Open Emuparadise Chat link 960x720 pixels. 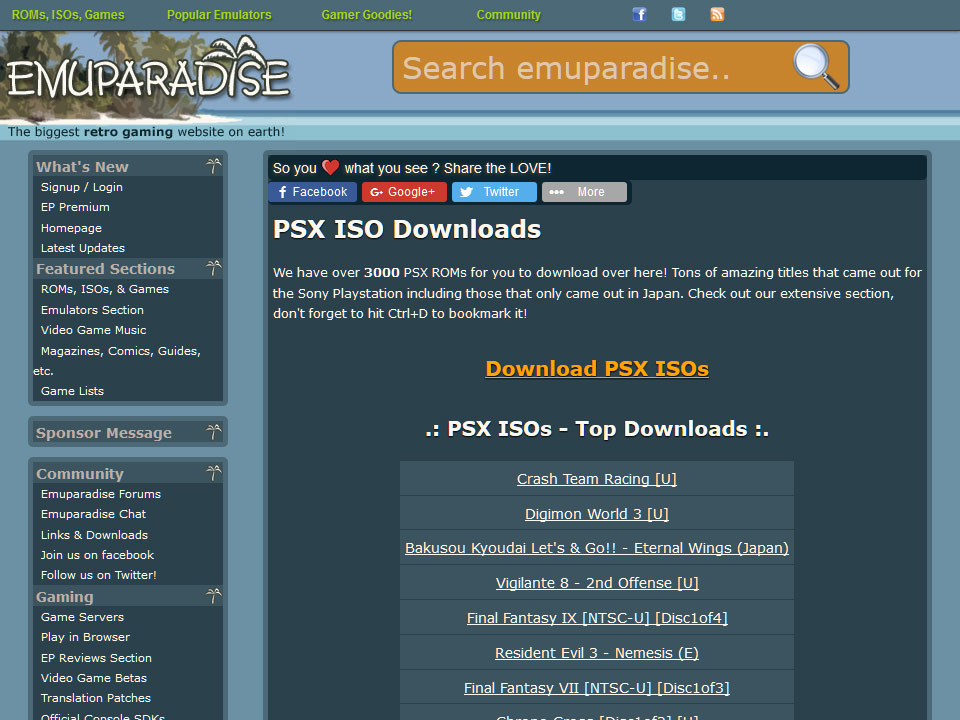[94, 514]
